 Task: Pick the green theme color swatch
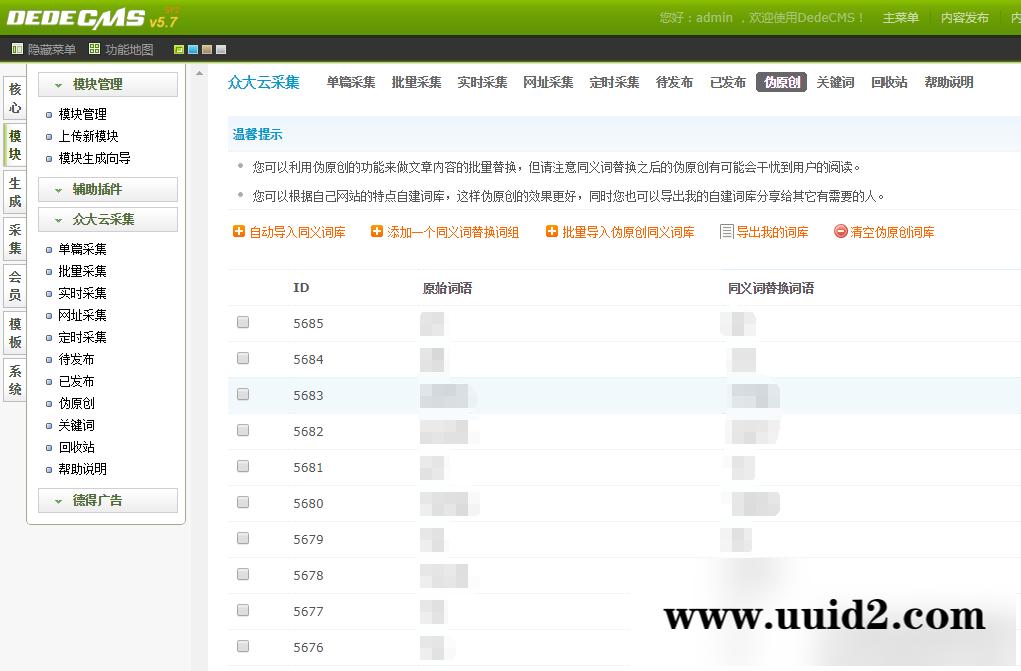pyautogui.click(x=179, y=48)
